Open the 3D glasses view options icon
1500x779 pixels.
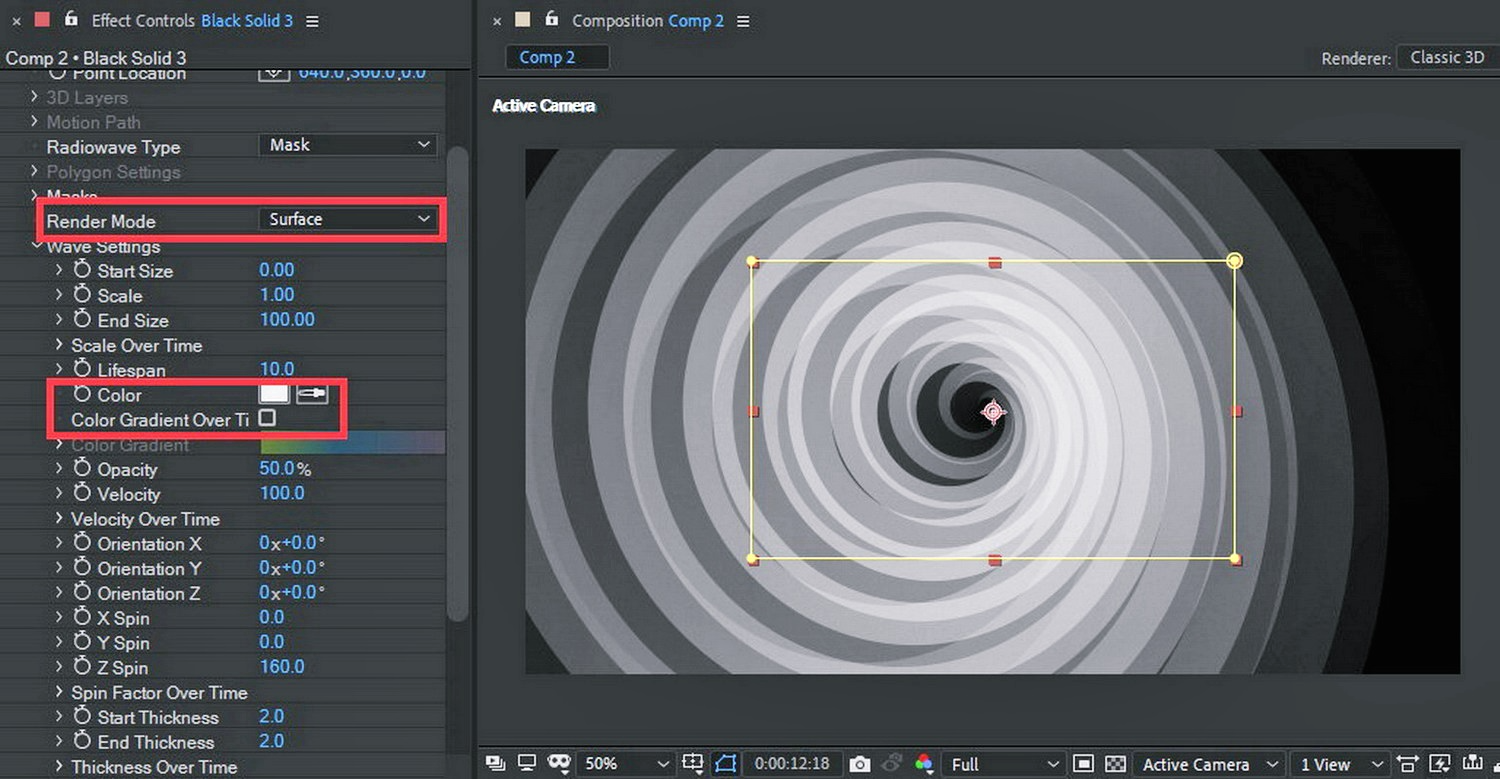(558, 764)
